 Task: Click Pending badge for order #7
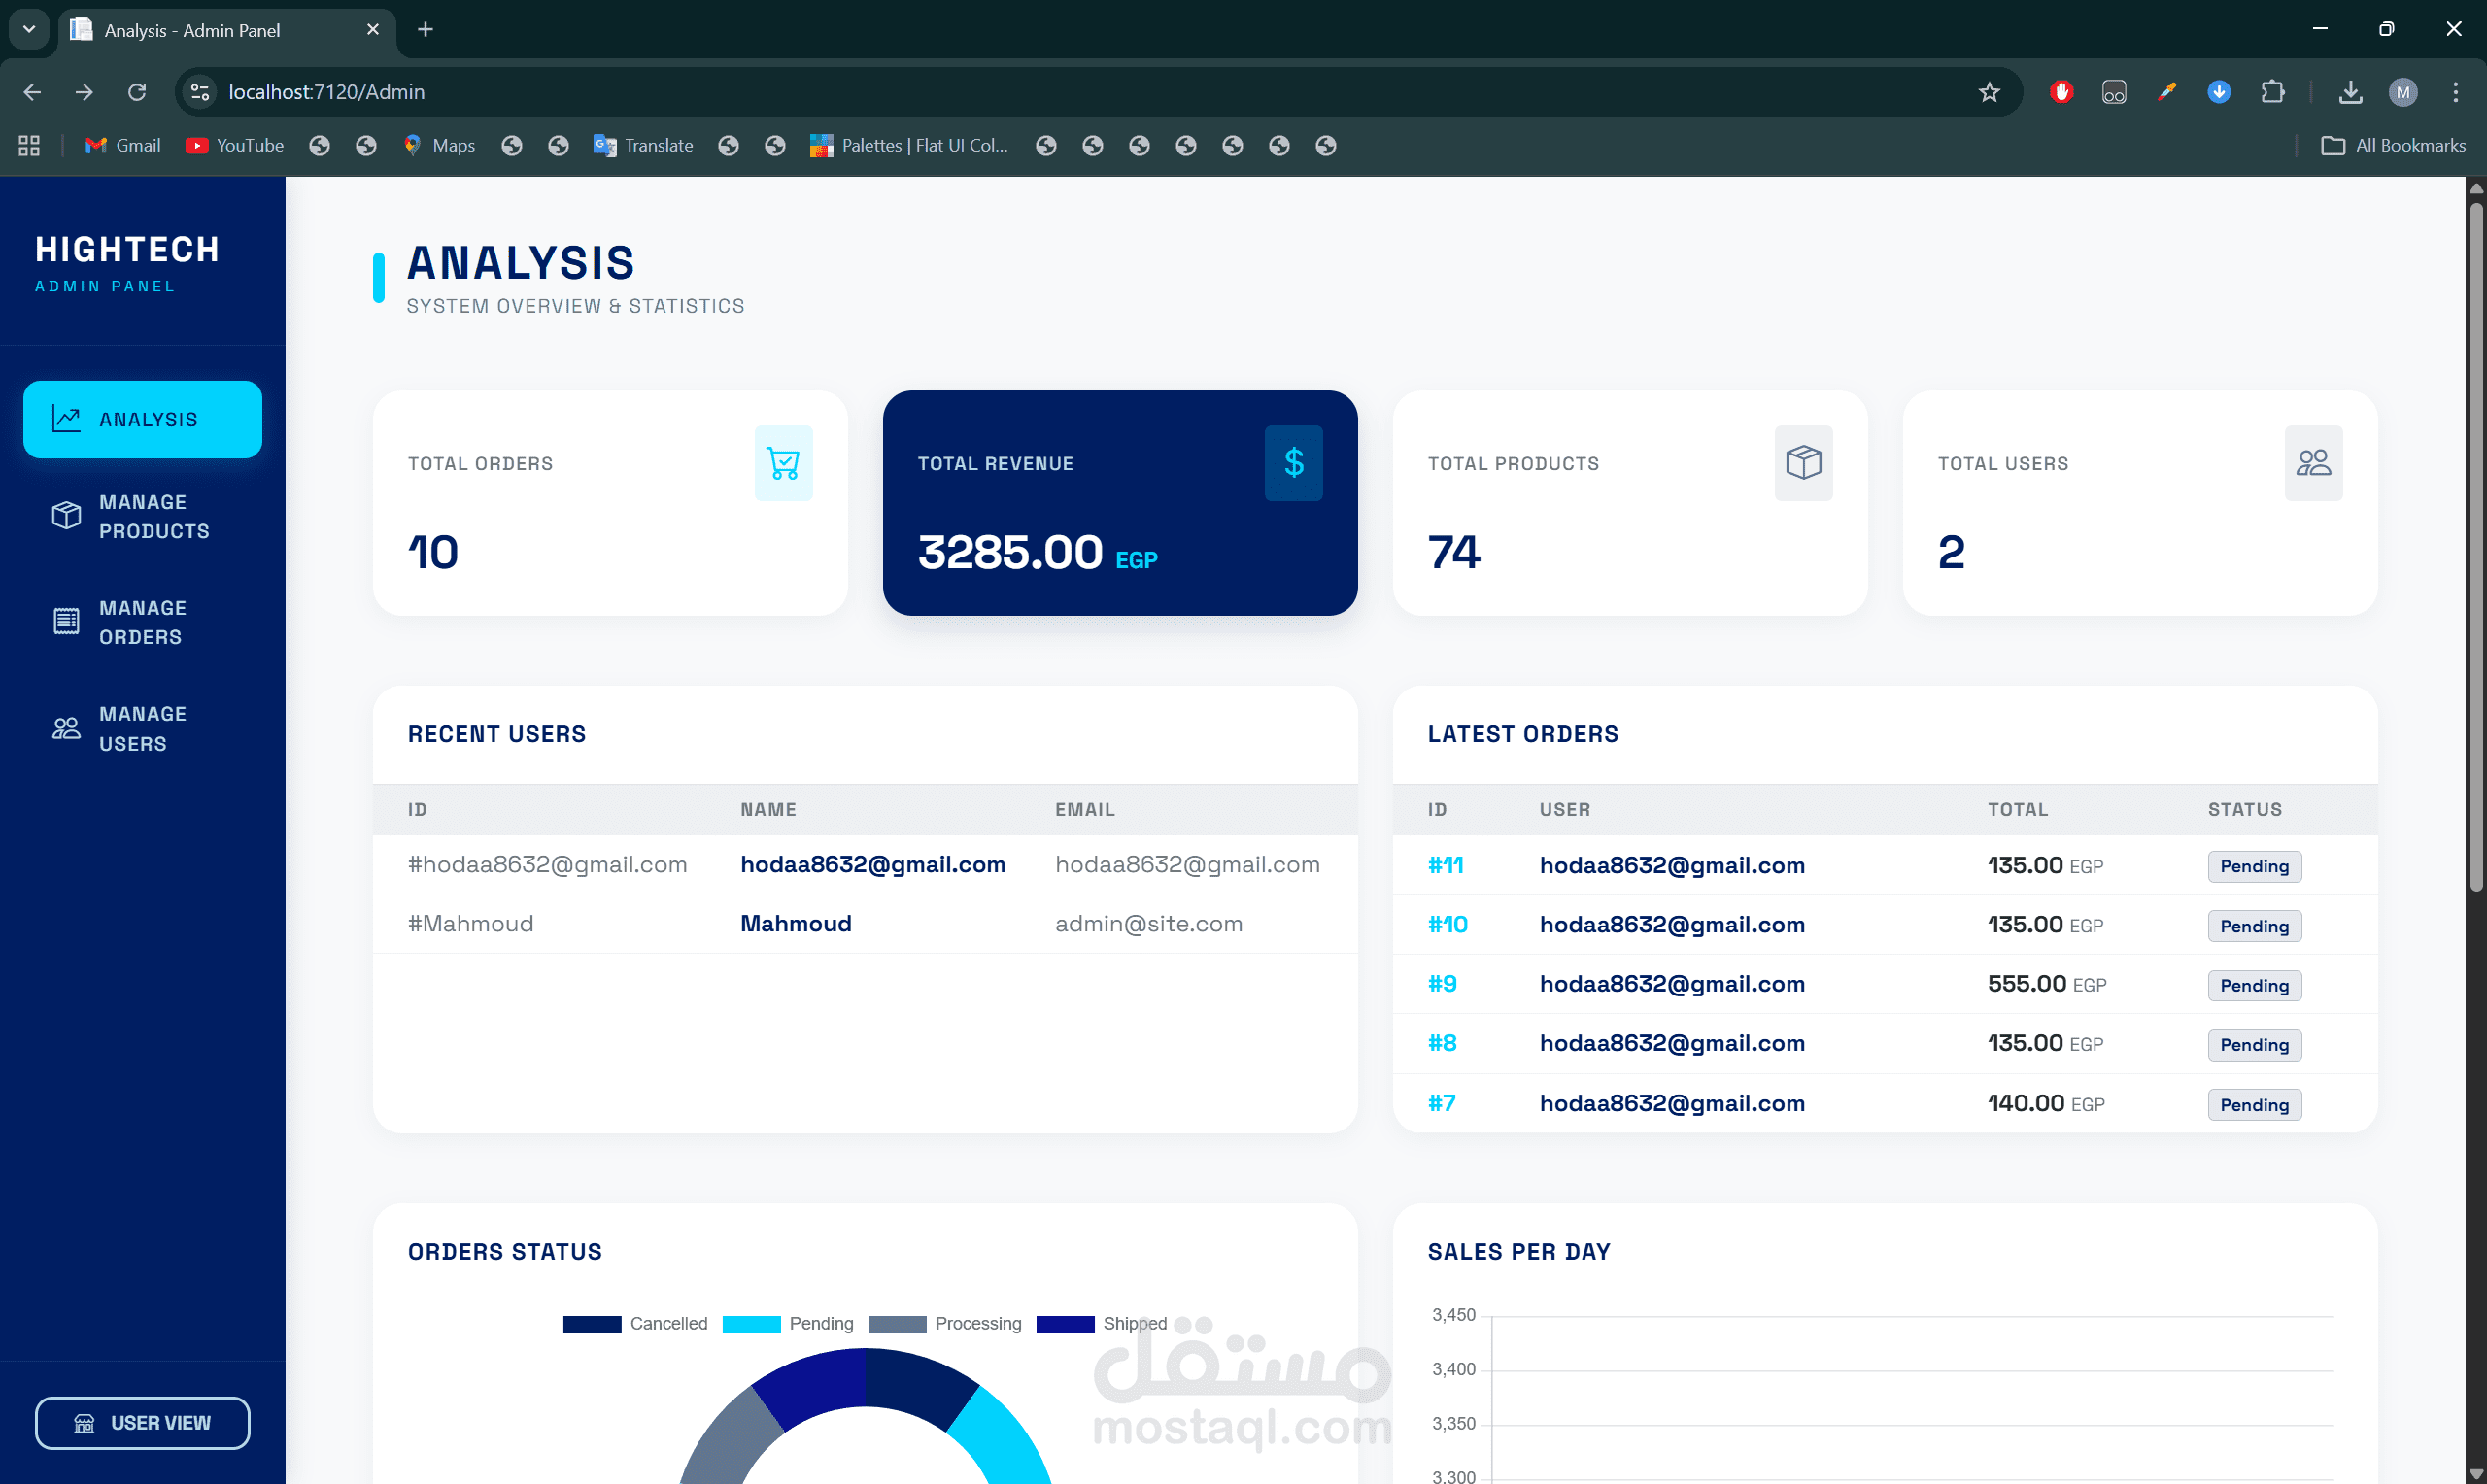2254,1104
